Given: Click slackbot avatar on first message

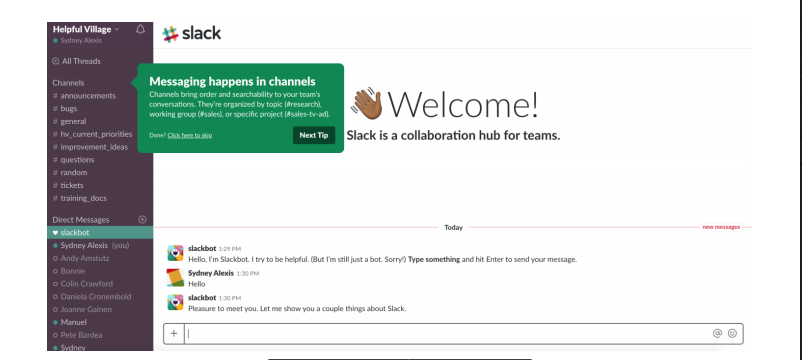Looking at the screenshot, I should [175, 254].
